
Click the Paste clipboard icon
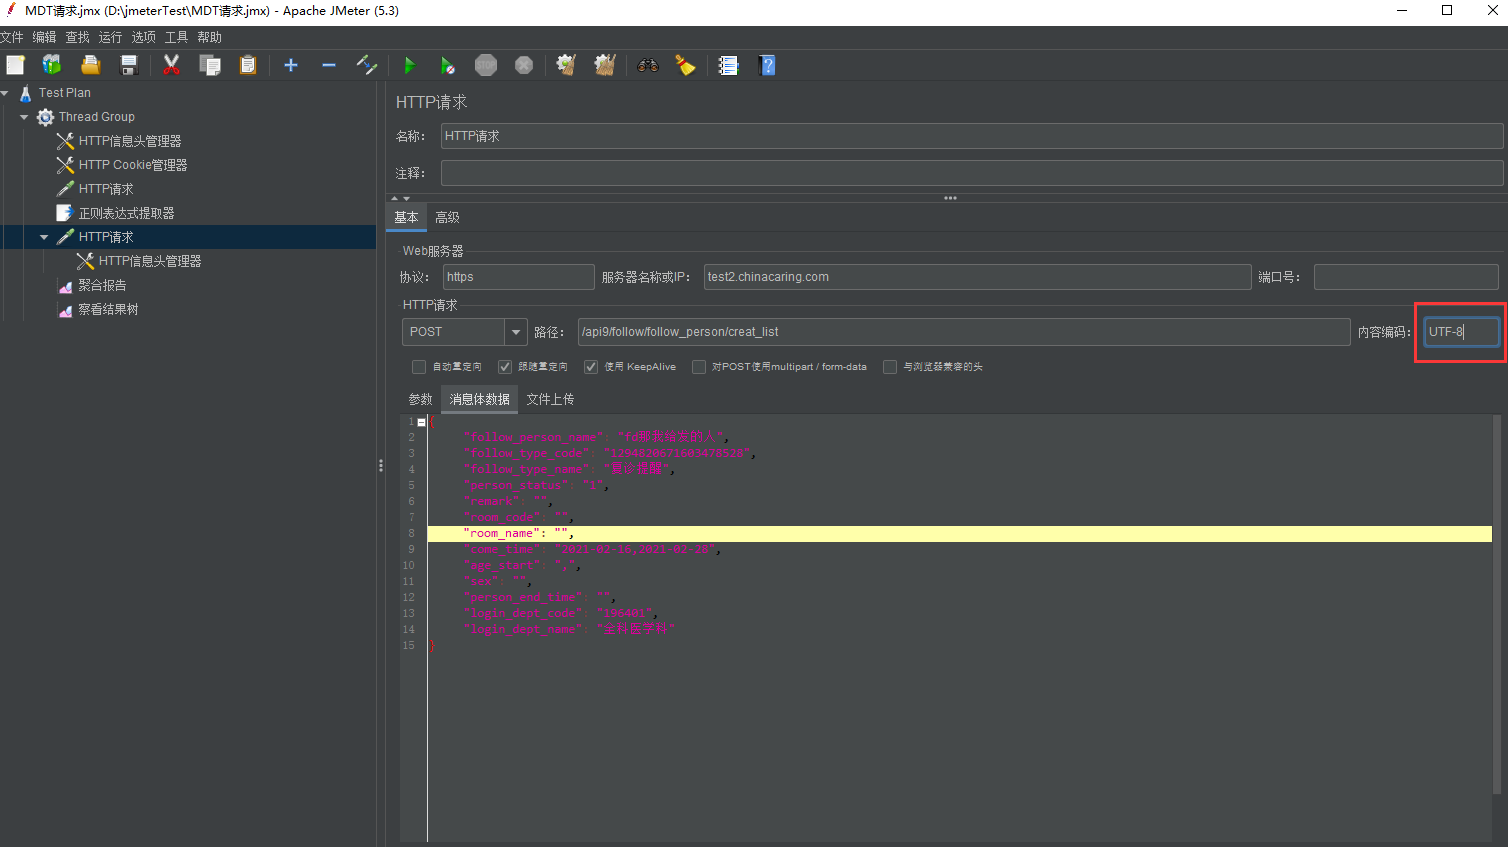[248, 65]
